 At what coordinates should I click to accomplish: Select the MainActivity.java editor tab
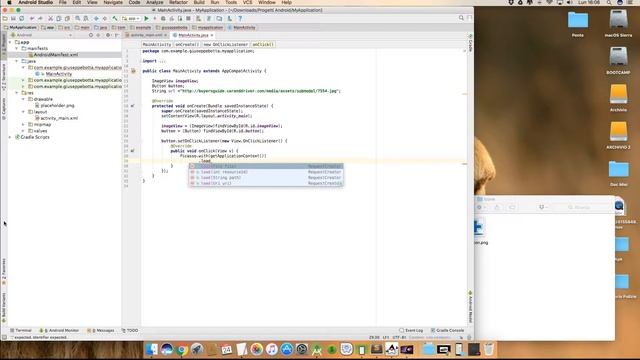click(193, 36)
